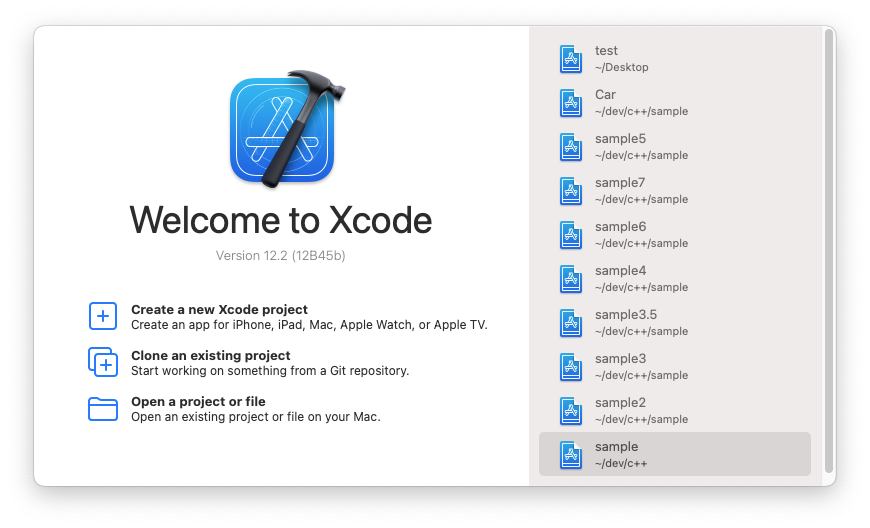Image resolution: width=870 pixels, height=528 pixels.
Task: Choose Clone an existing project
Action: pyautogui.click(x=249, y=363)
